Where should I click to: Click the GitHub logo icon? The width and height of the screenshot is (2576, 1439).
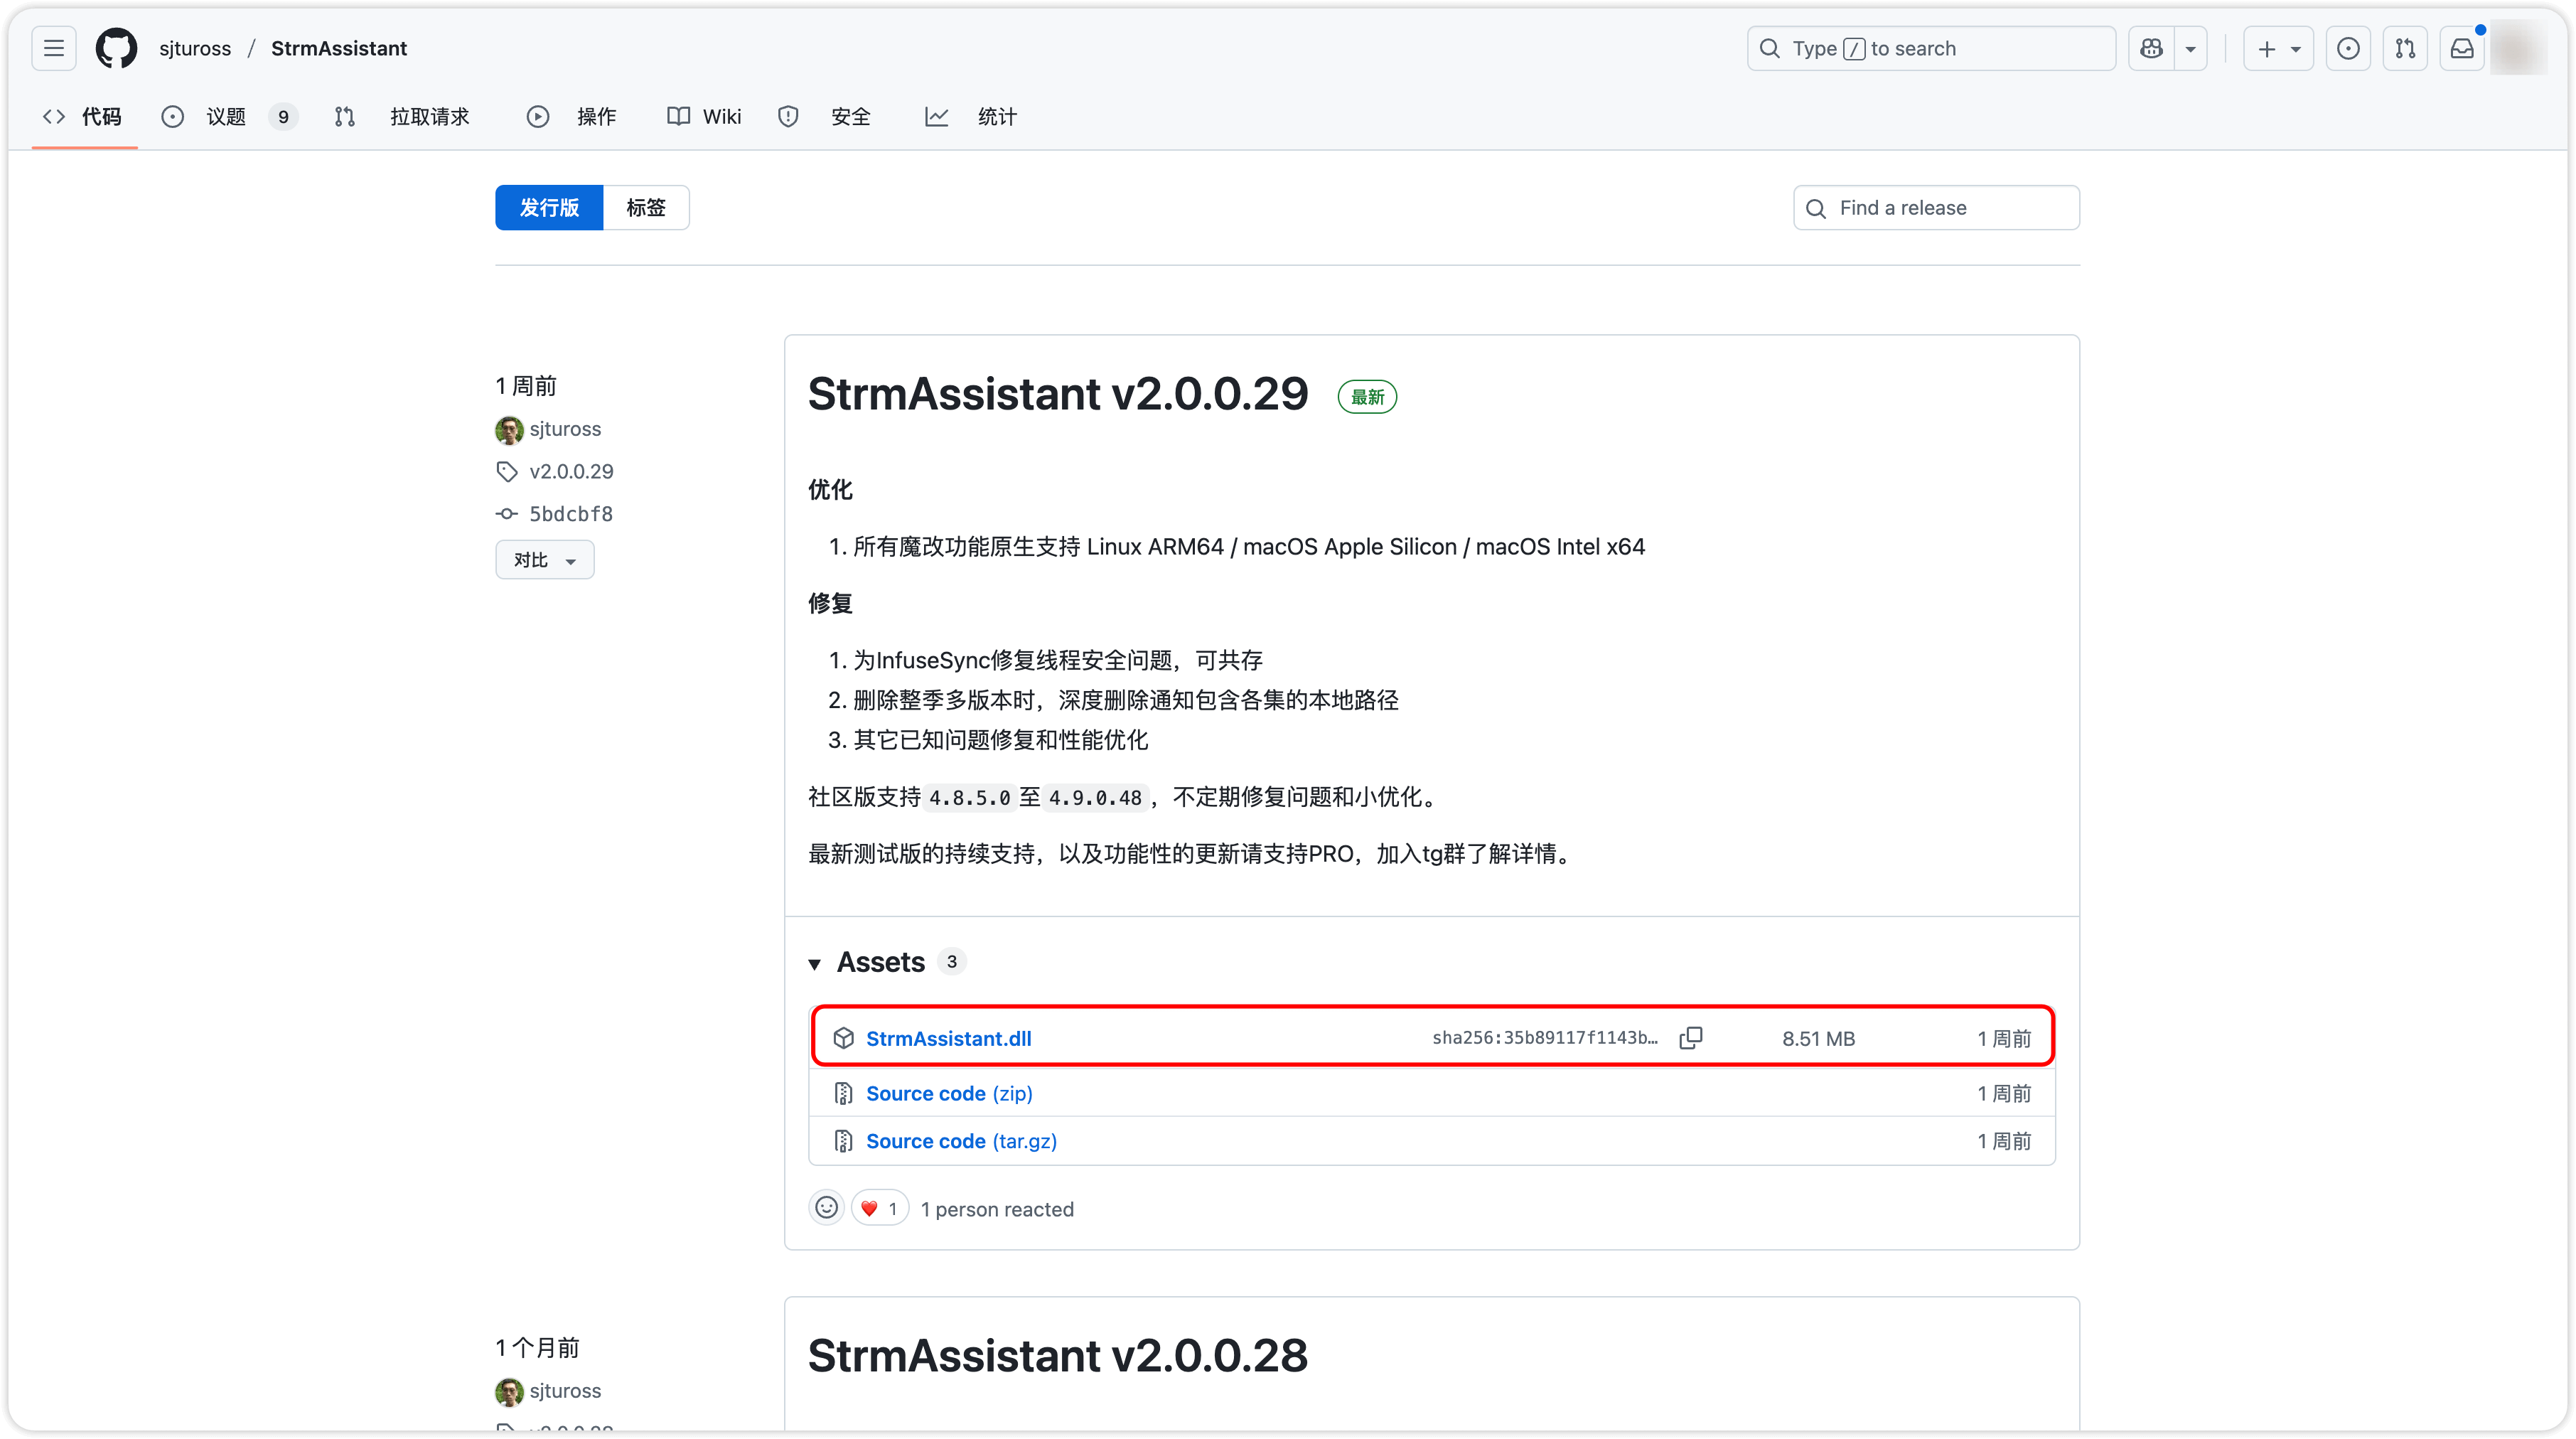pos(116,48)
